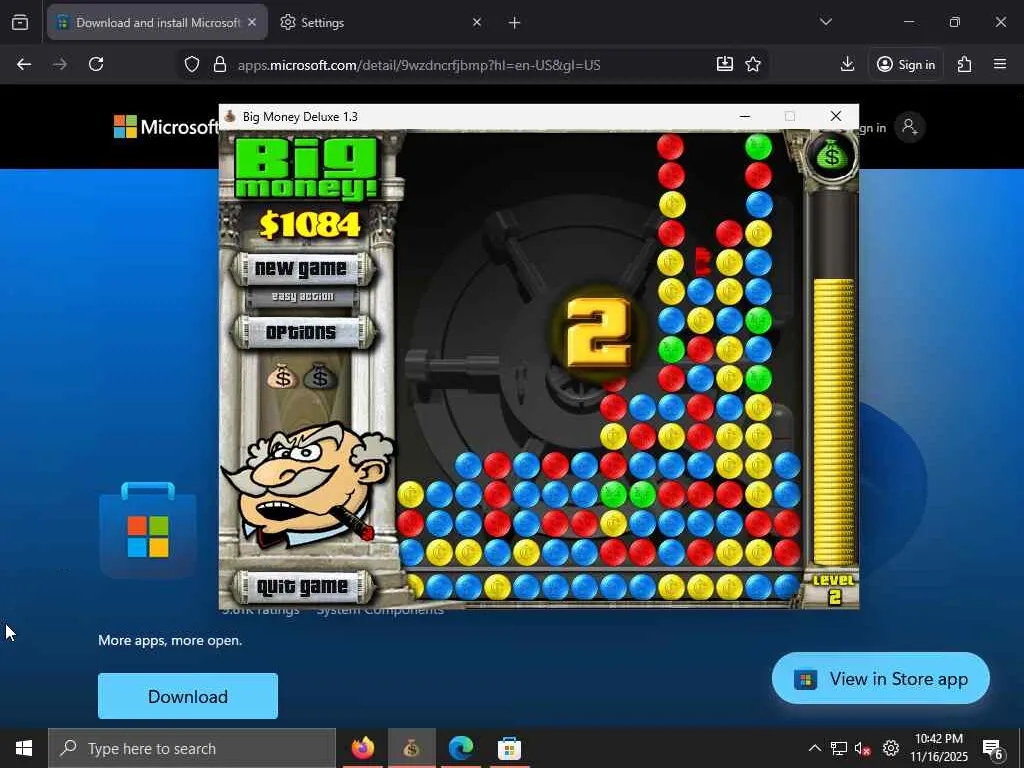Click the Microsoft Store bag thumbnail
This screenshot has height=768, width=1024.
pos(148,530)
